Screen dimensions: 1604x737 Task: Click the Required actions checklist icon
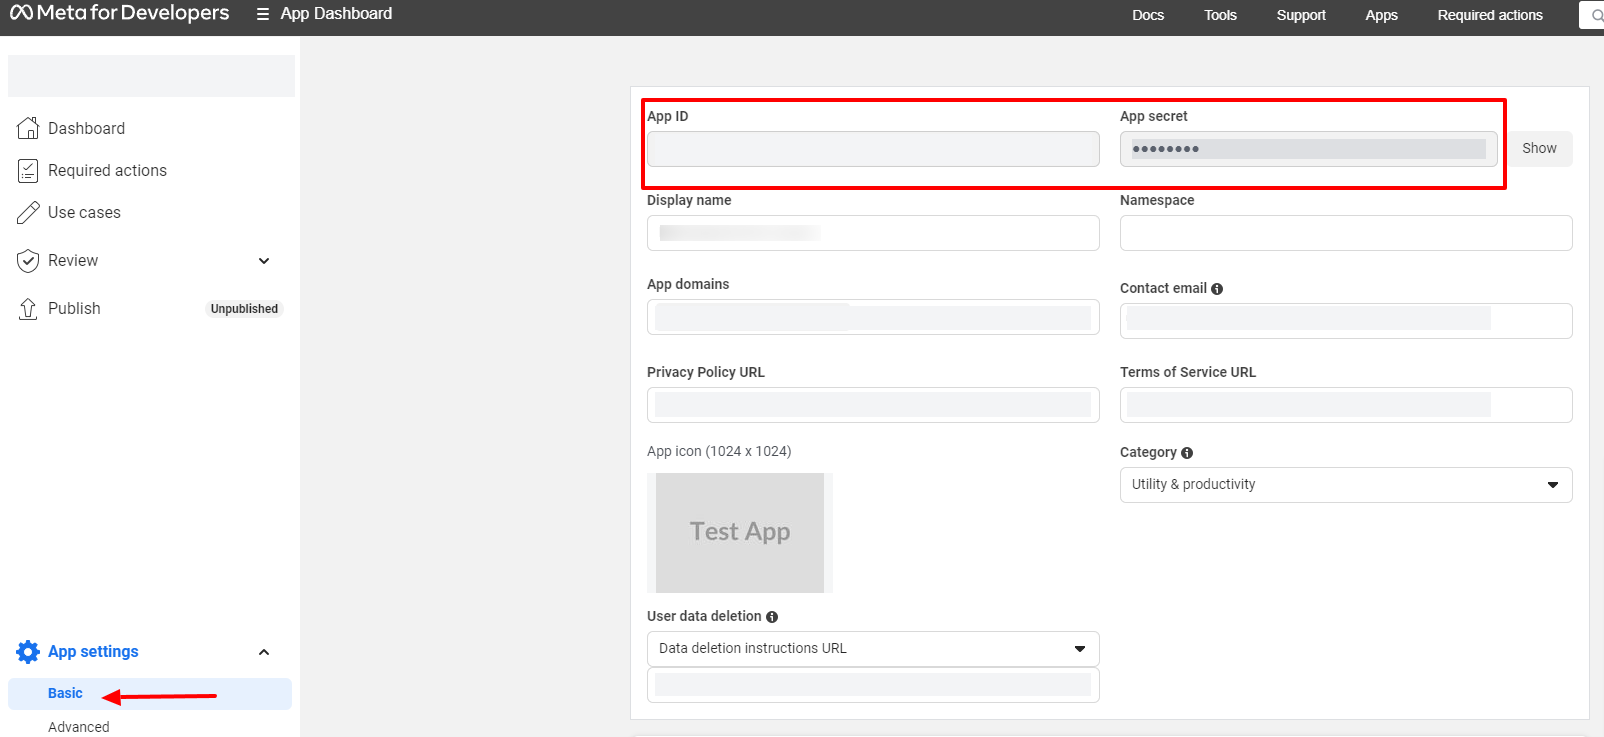pyautogui.click(x=28, y=170)
